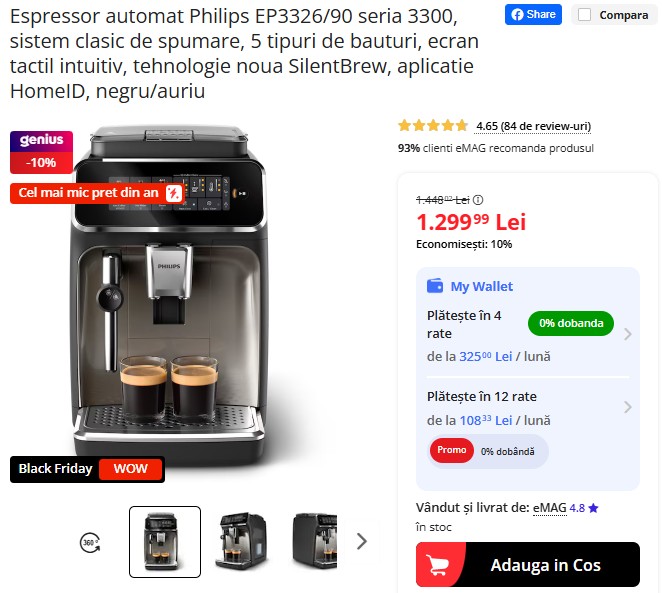Click the lightning bolt price badge icon
Screen dimensions: 662x593
pos(174,193)
